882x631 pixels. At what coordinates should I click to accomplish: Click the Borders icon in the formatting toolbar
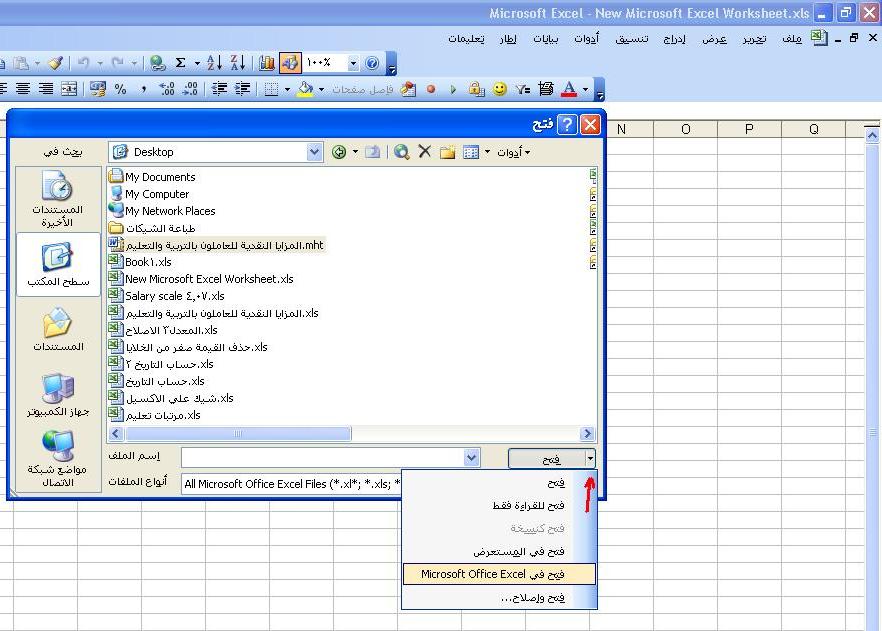point(271,89)
